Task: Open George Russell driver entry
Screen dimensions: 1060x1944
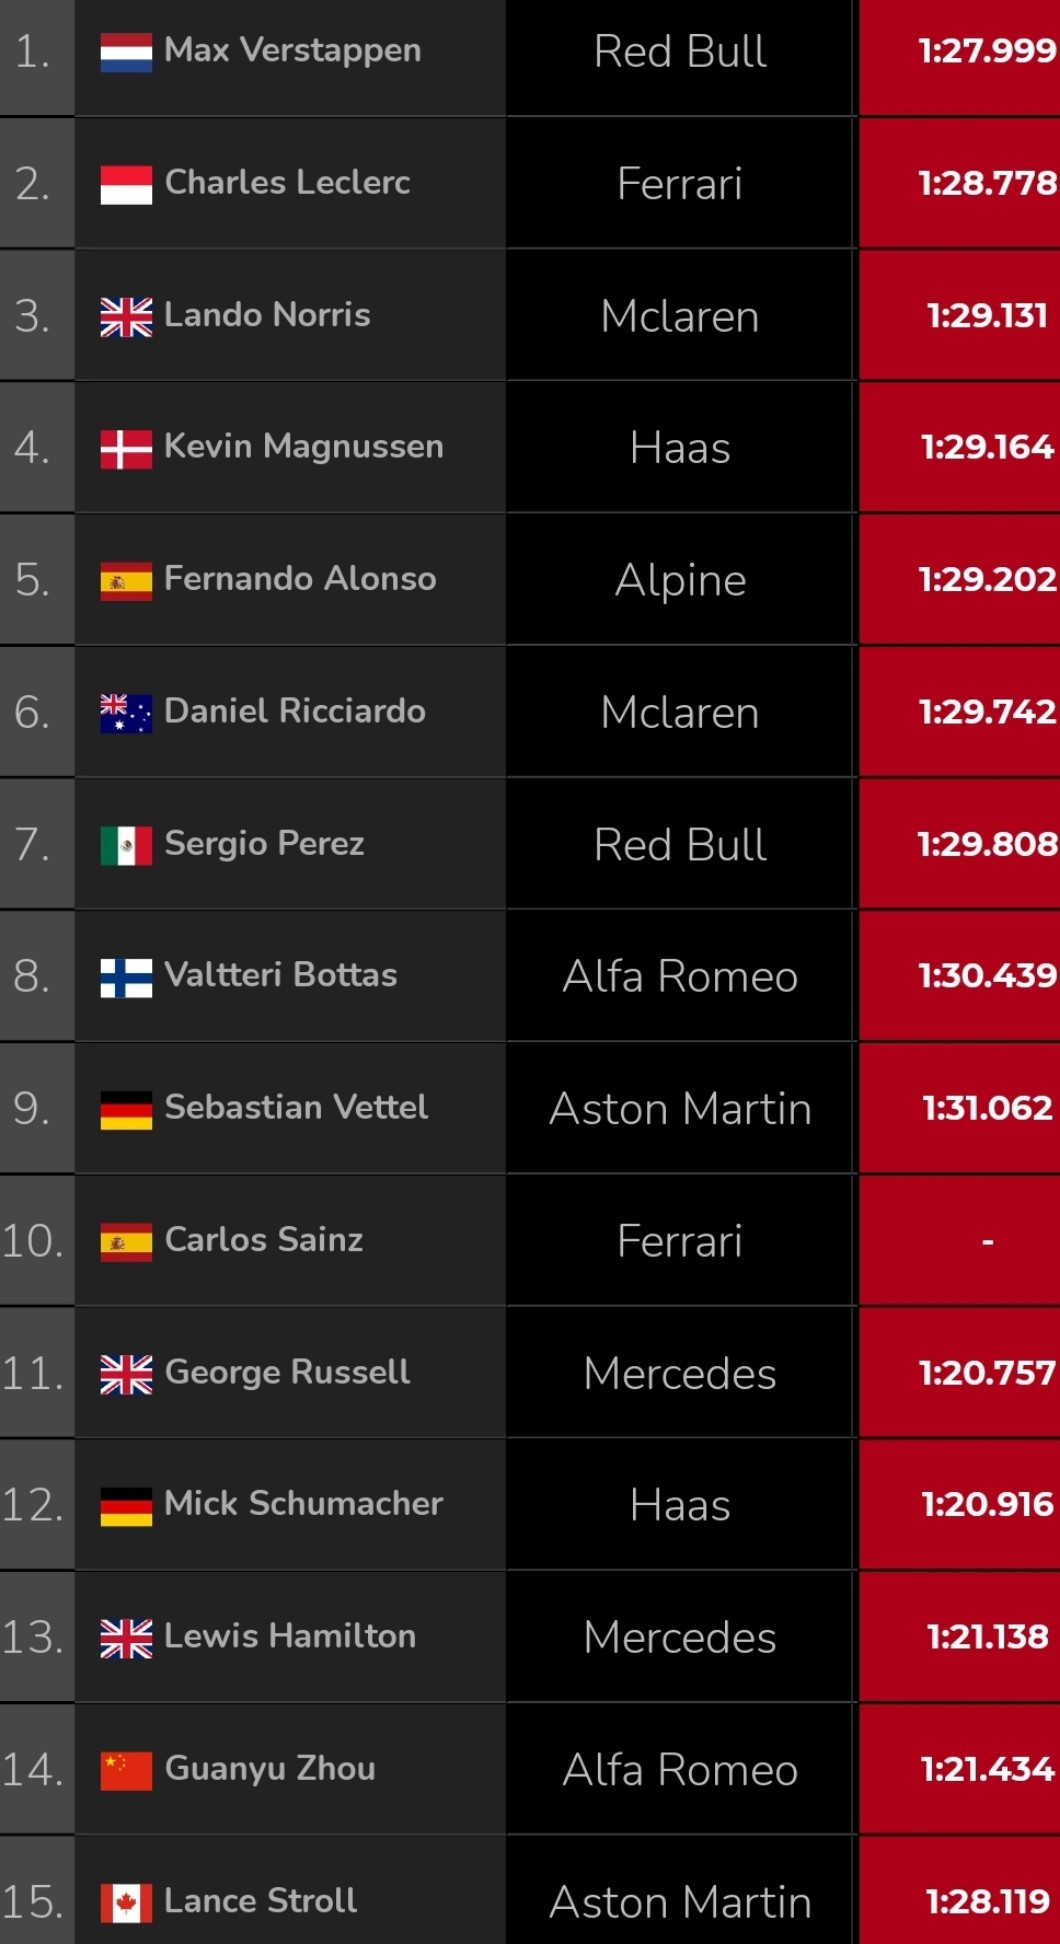Action: [x=287, y=1372]
